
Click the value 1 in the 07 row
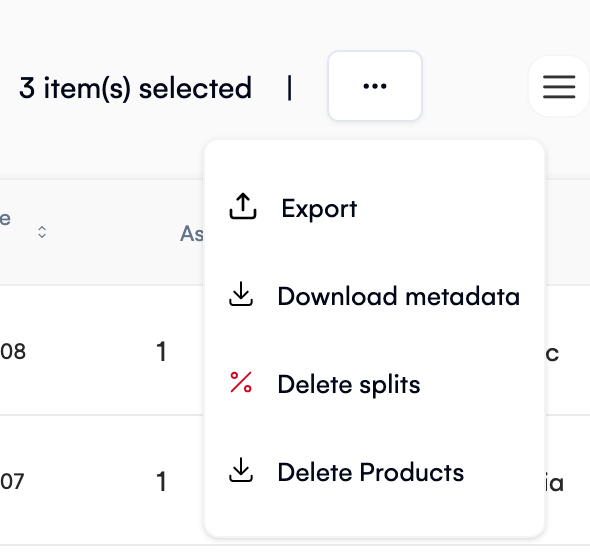coord(161,481)
